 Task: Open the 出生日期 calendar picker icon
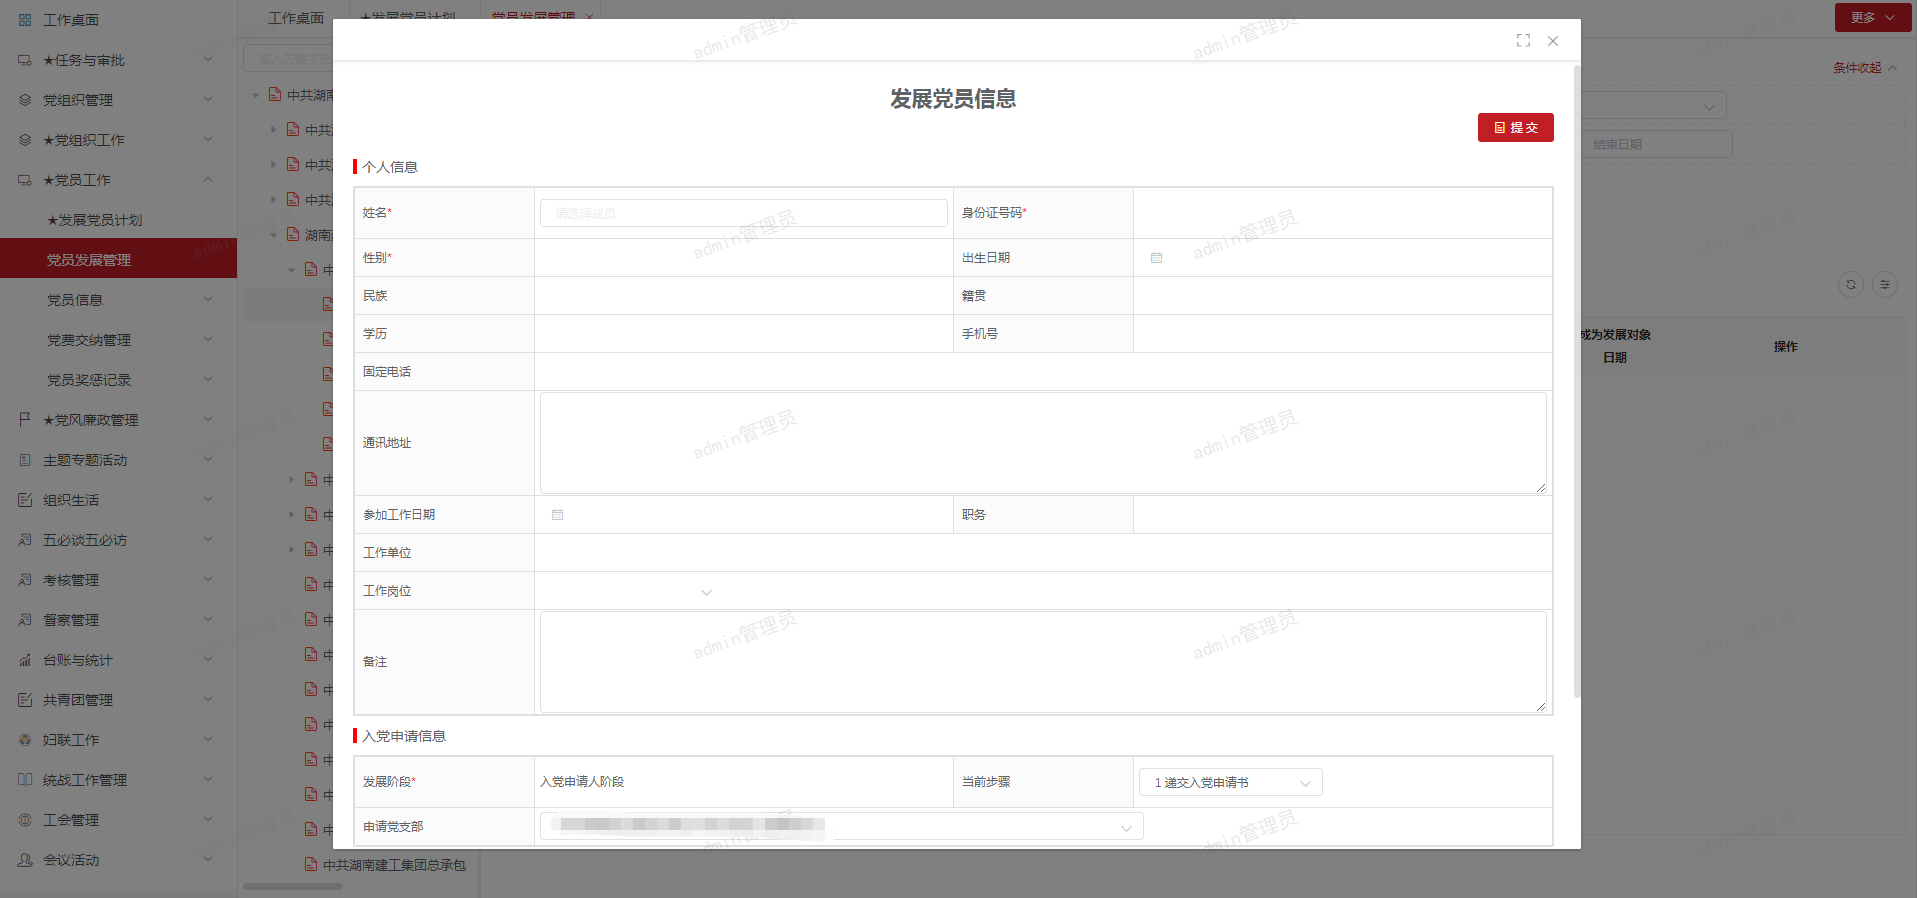[x=1157, y=258]
